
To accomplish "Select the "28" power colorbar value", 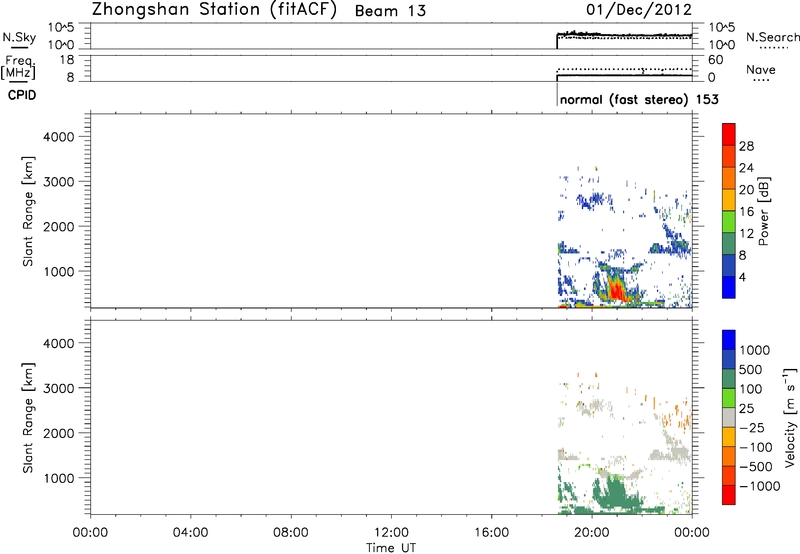I will pyautogui.click(x=746, y=146).
